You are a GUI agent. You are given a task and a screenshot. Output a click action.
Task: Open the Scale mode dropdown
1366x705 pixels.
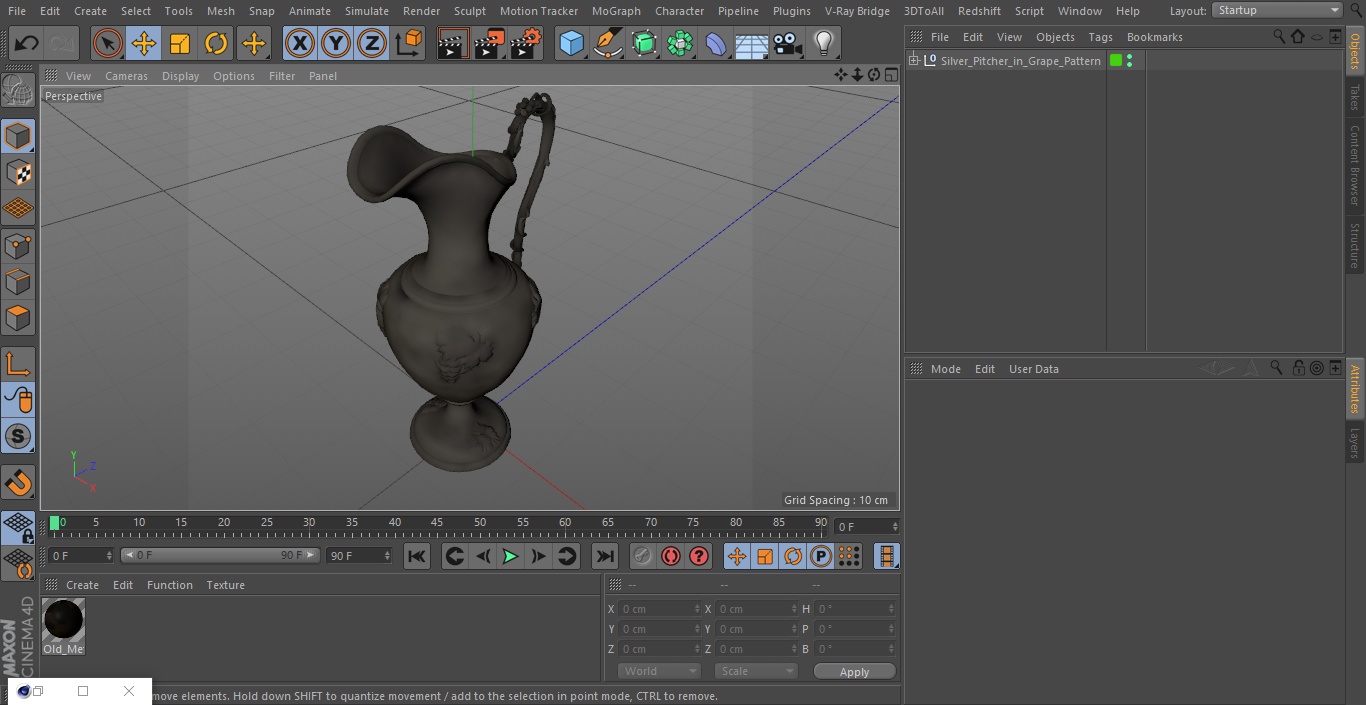tap(756, 671)
